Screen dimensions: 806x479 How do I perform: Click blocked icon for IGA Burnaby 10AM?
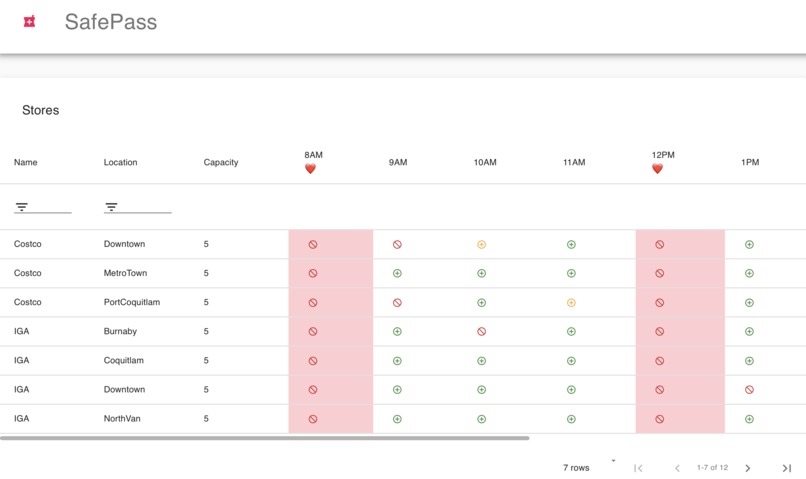point(482,331)
